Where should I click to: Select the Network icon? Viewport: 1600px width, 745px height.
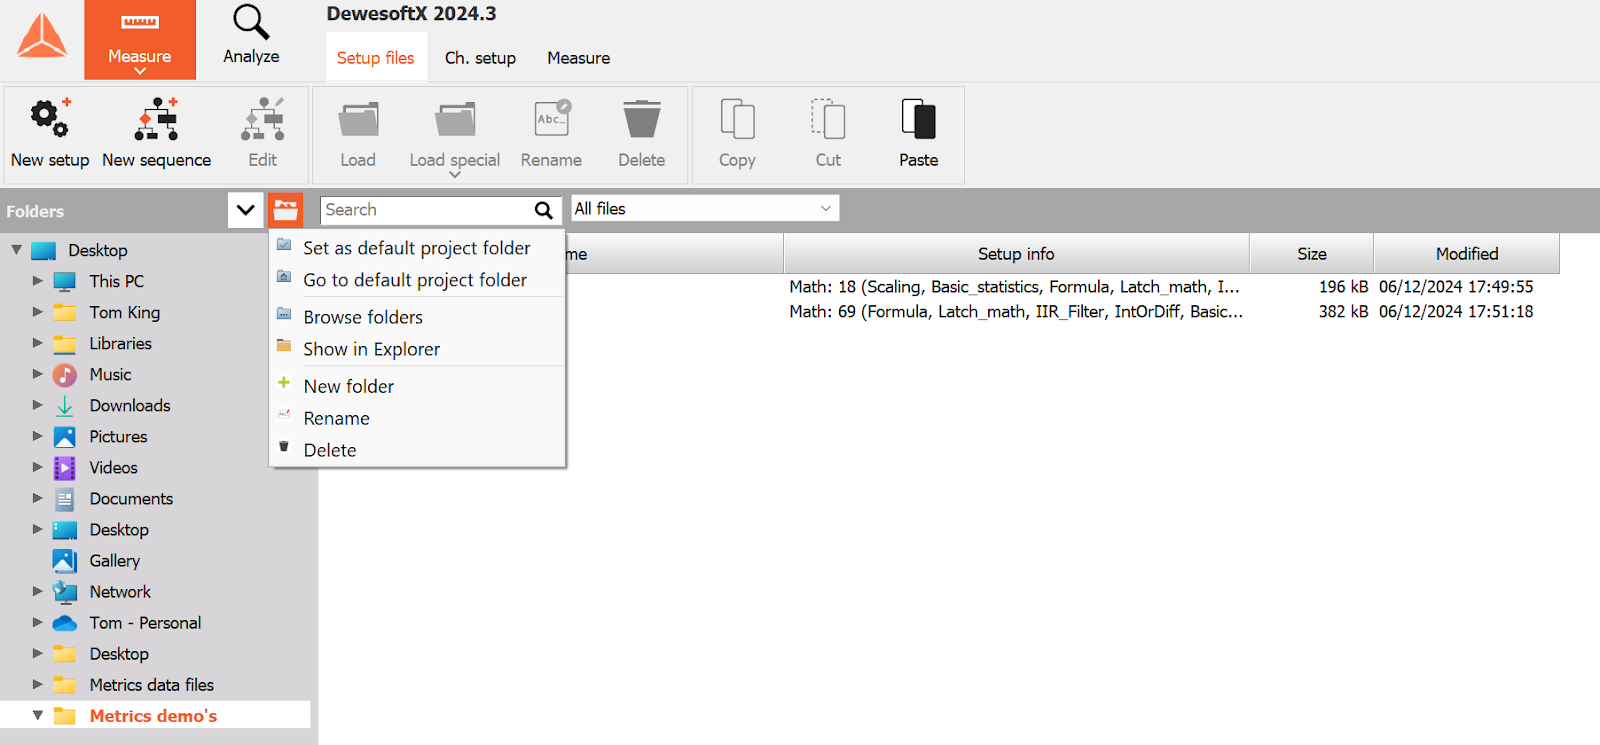(65, 592)
